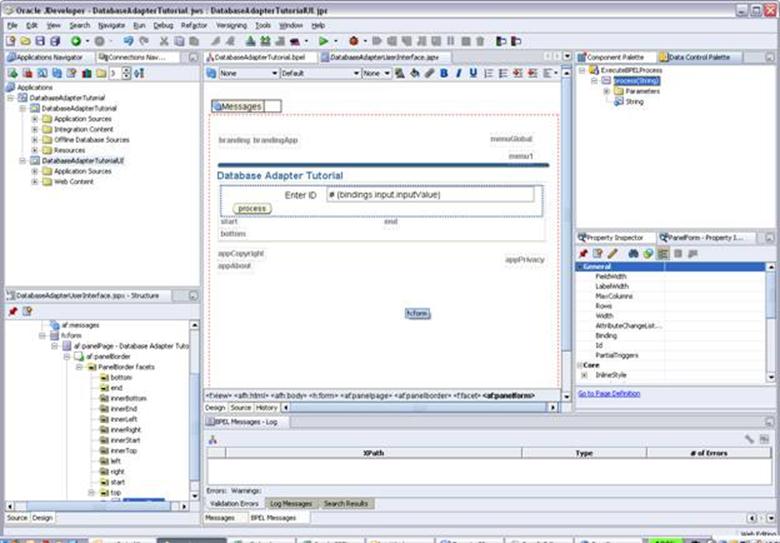Select the FieldWidth property row
The image size is (780, 543).
[670, 276]
